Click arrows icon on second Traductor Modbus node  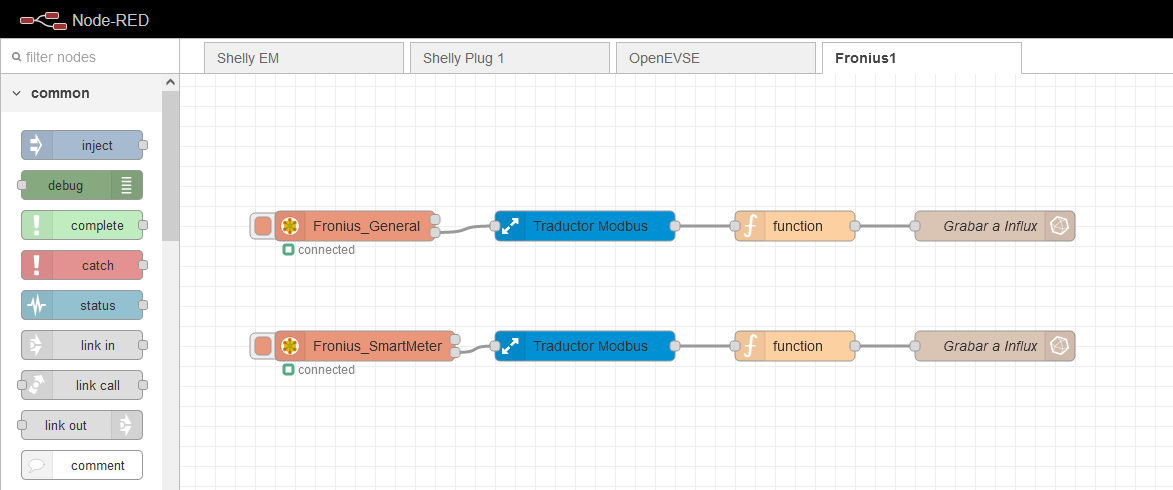(x=510, y=346)
